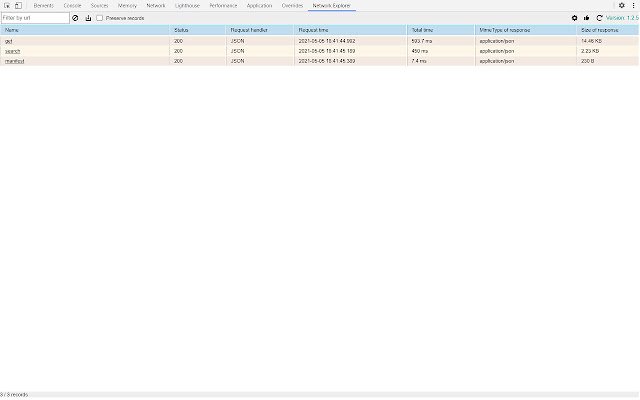The height and width of the screenshot is (400, 640).
Task: Sort by MimeType of response header
Action: tap(526, 30)
